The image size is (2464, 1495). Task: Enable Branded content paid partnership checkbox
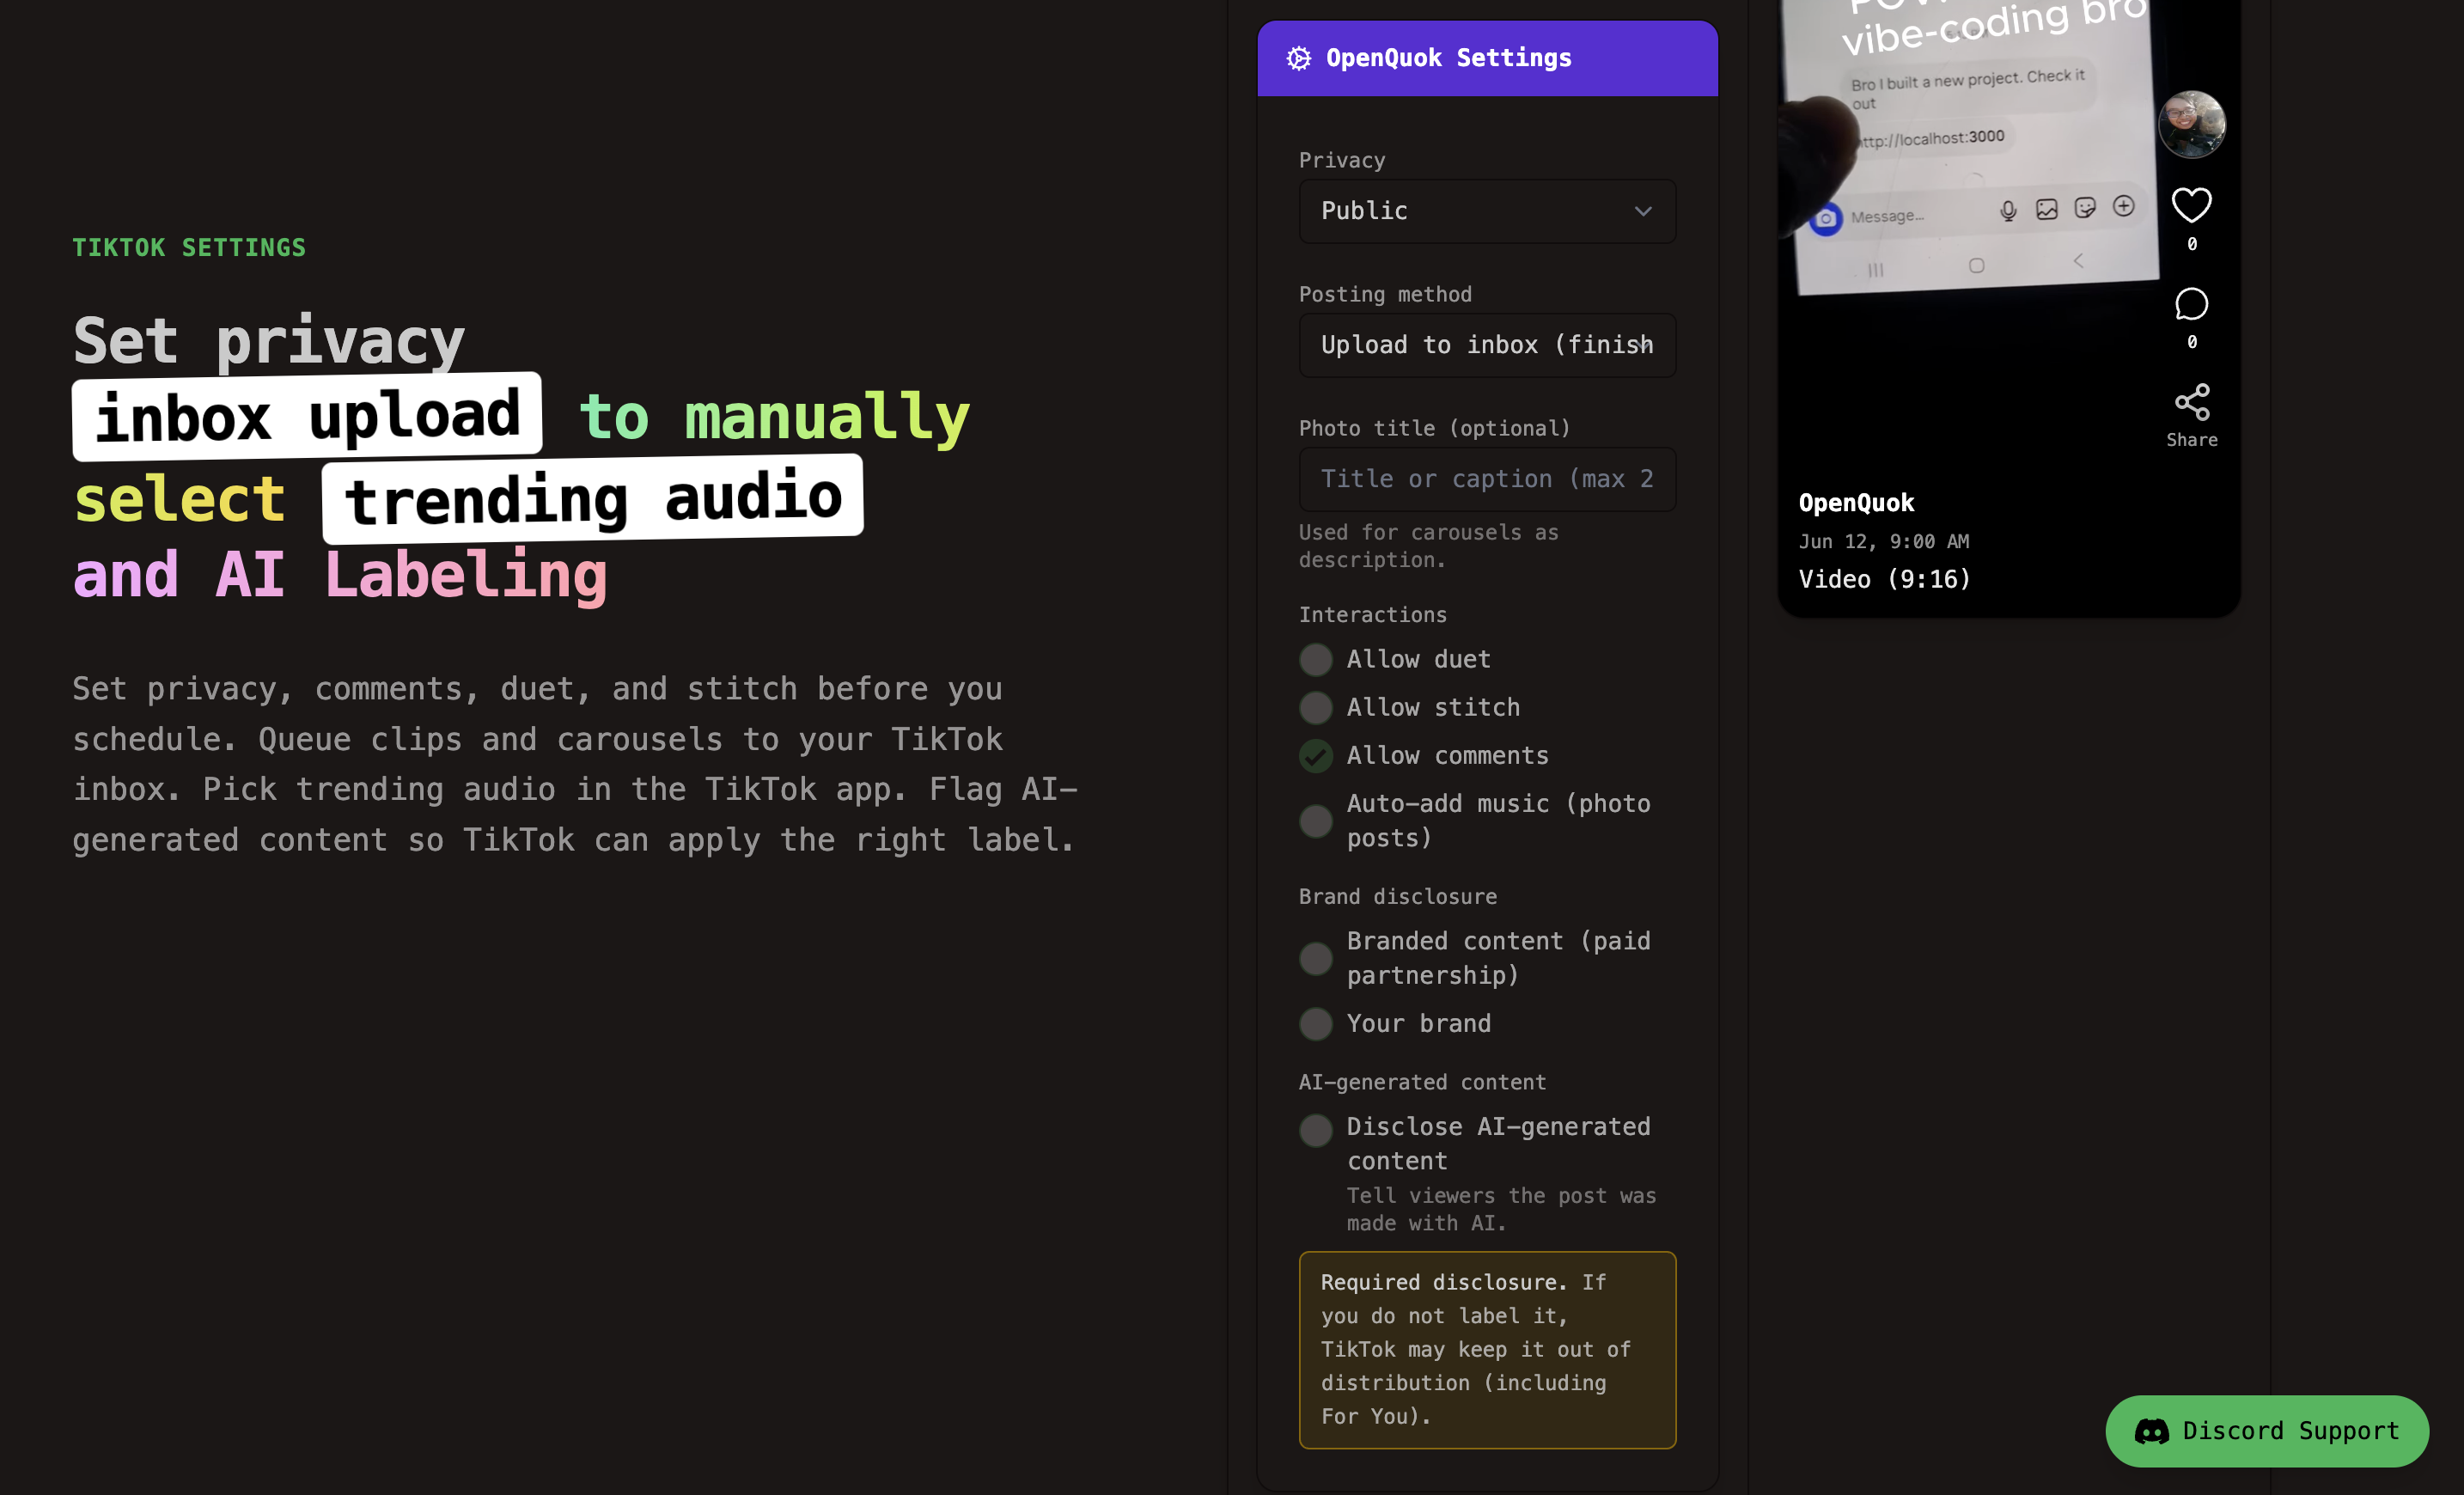coord(1315,959)
